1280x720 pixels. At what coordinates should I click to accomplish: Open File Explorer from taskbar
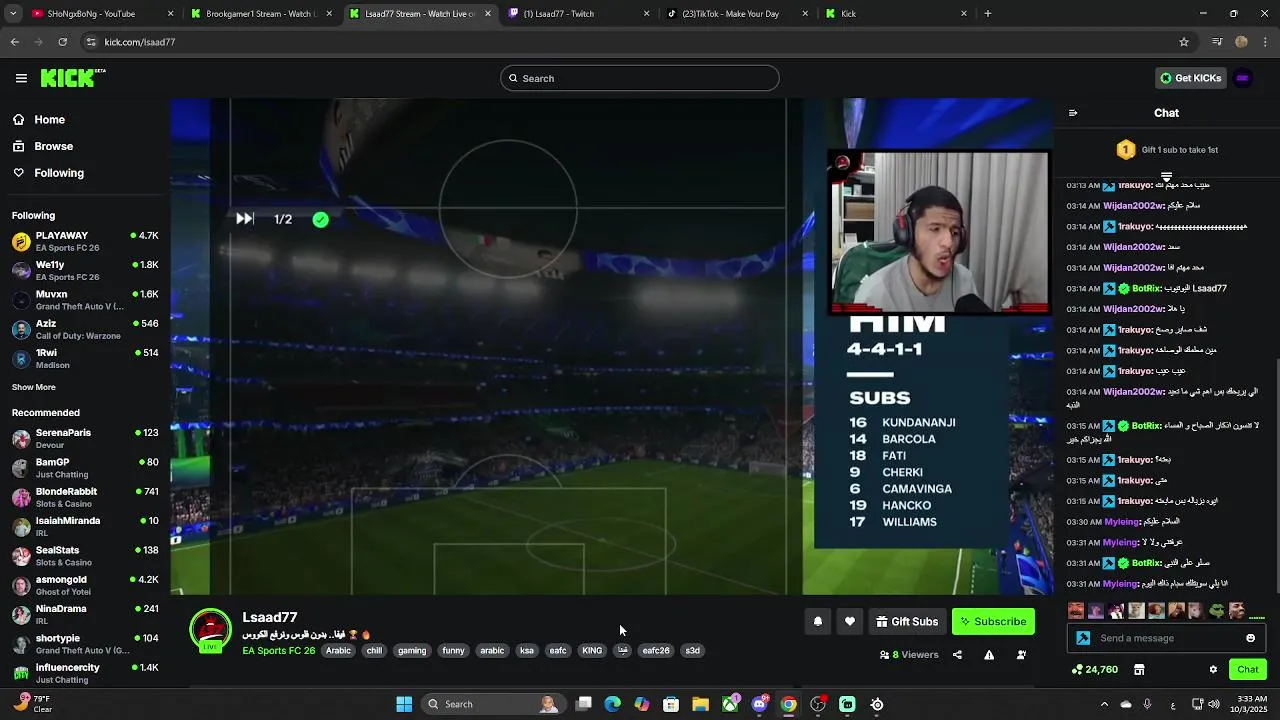point(700,704)
